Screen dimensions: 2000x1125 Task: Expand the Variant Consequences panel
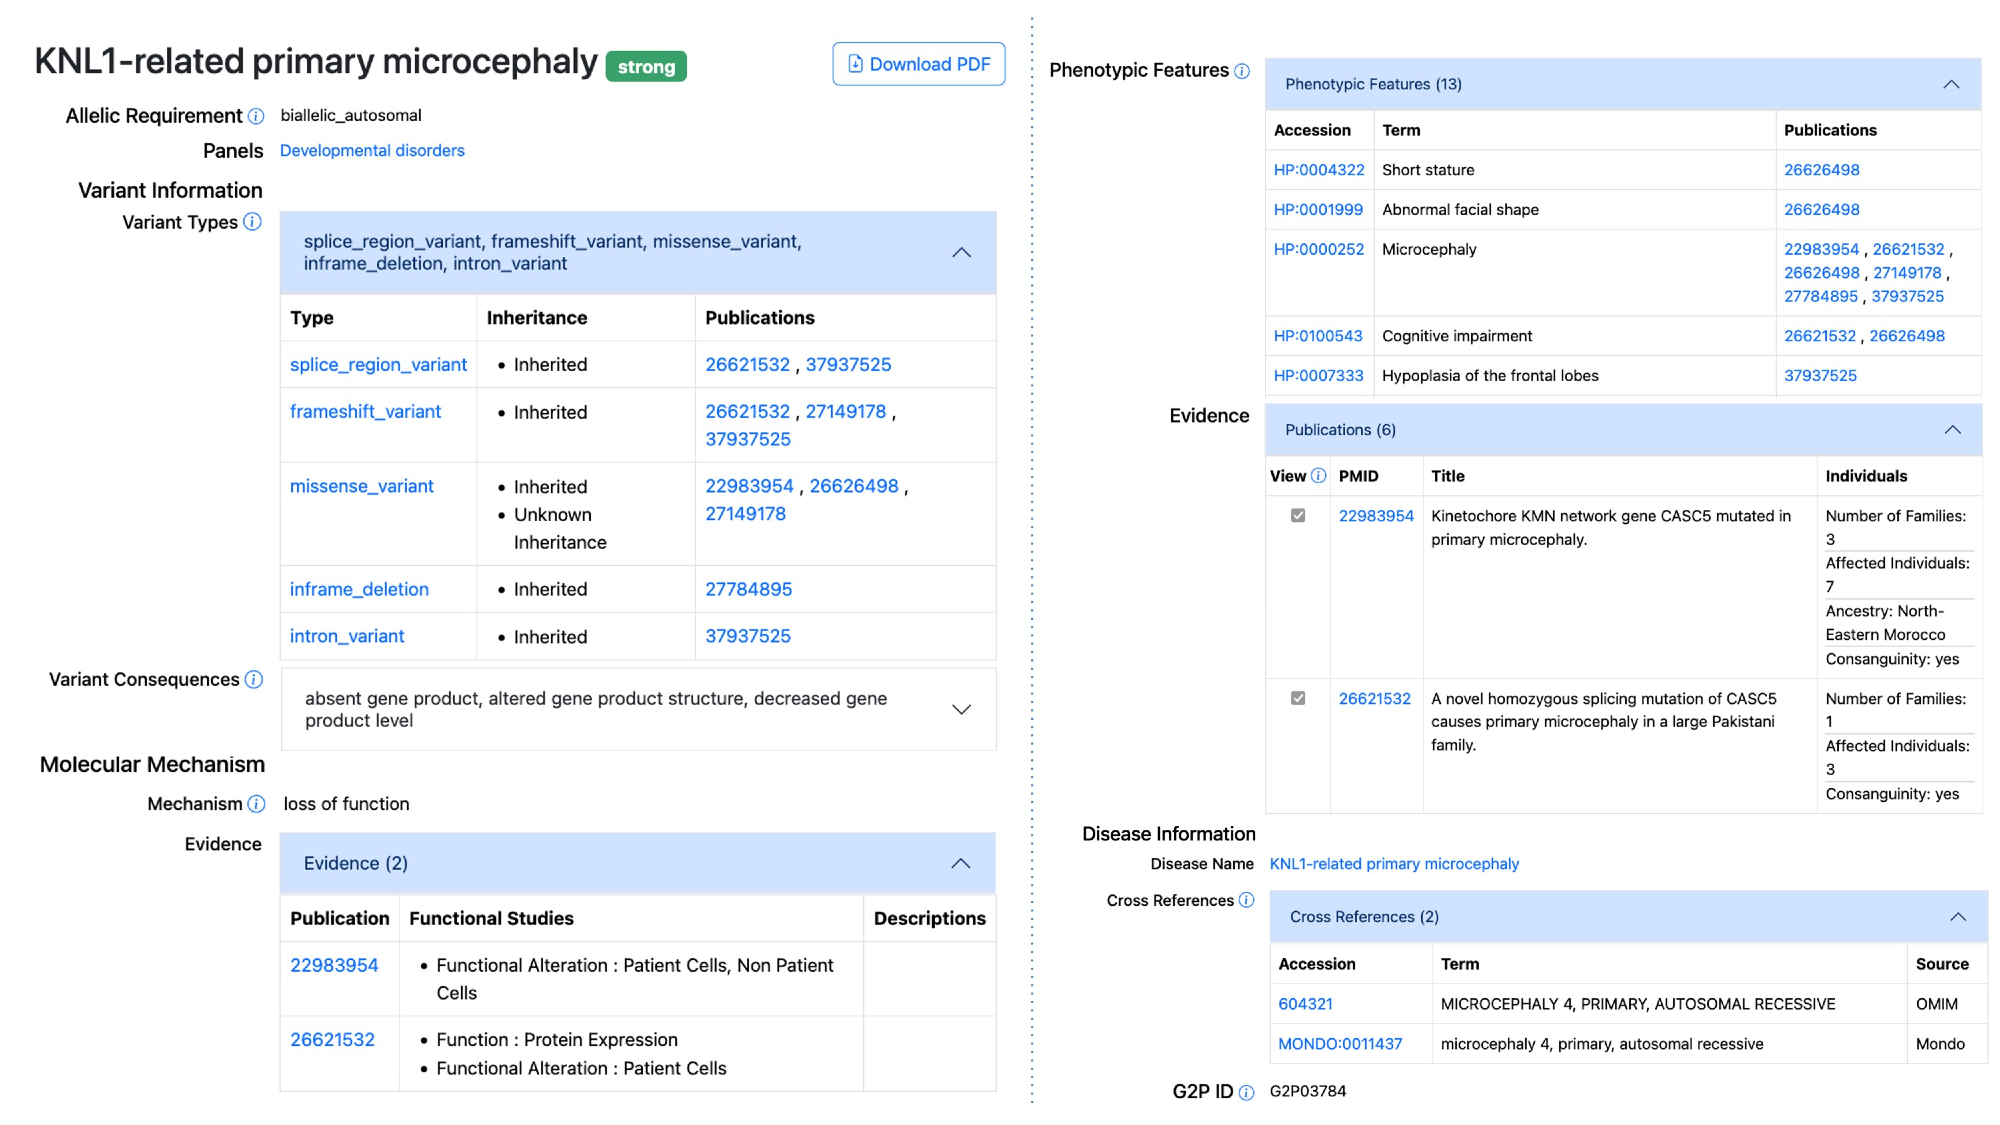click(x=961, y=709)
